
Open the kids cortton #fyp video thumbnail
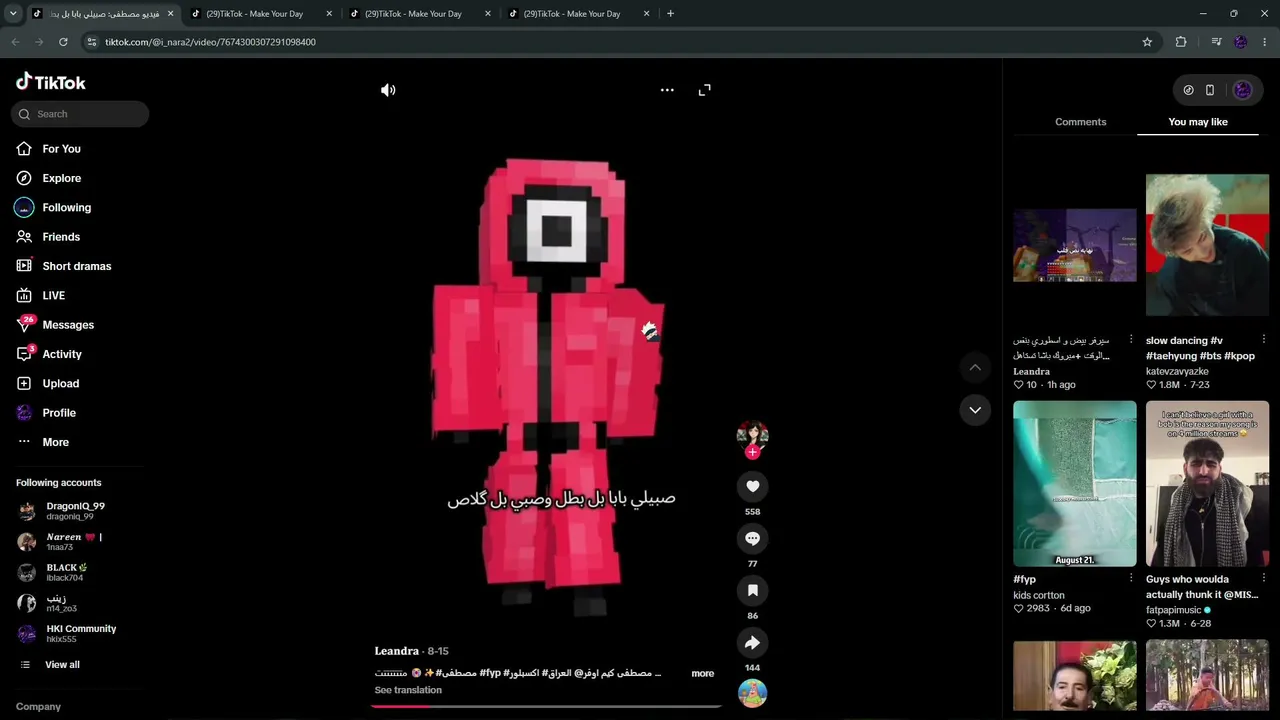click(1075, 484)
